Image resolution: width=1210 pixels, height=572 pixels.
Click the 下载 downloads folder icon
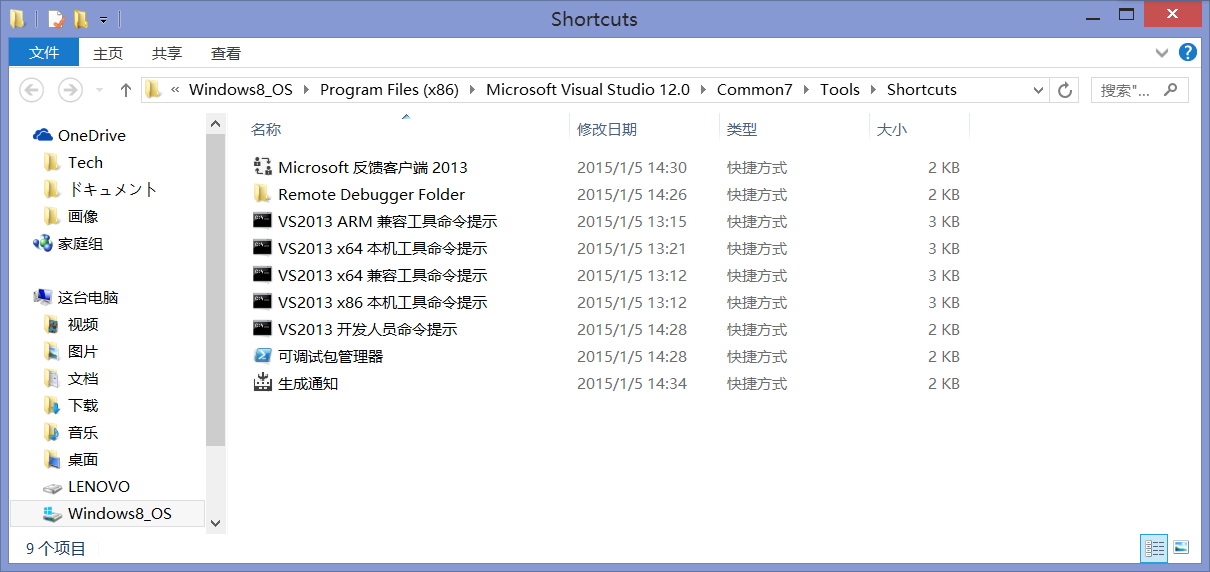click(x=53, y=405)
